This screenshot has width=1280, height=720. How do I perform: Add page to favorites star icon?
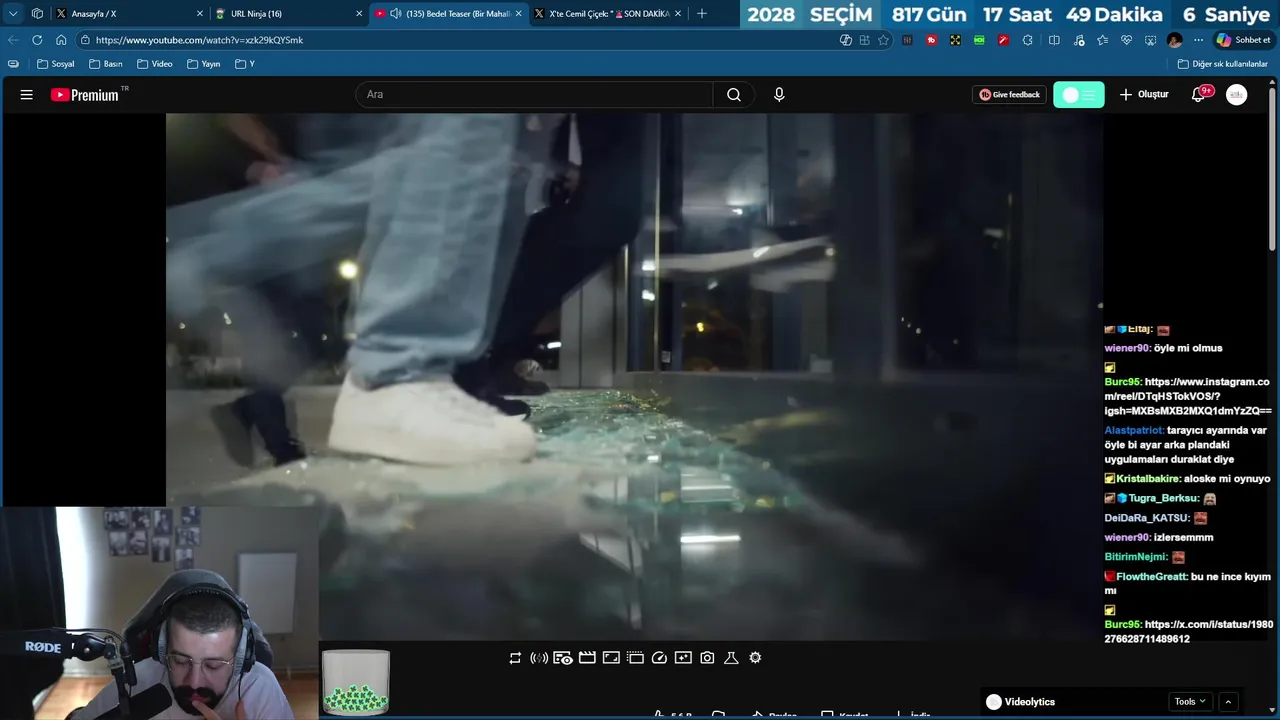tap(883, 40)
